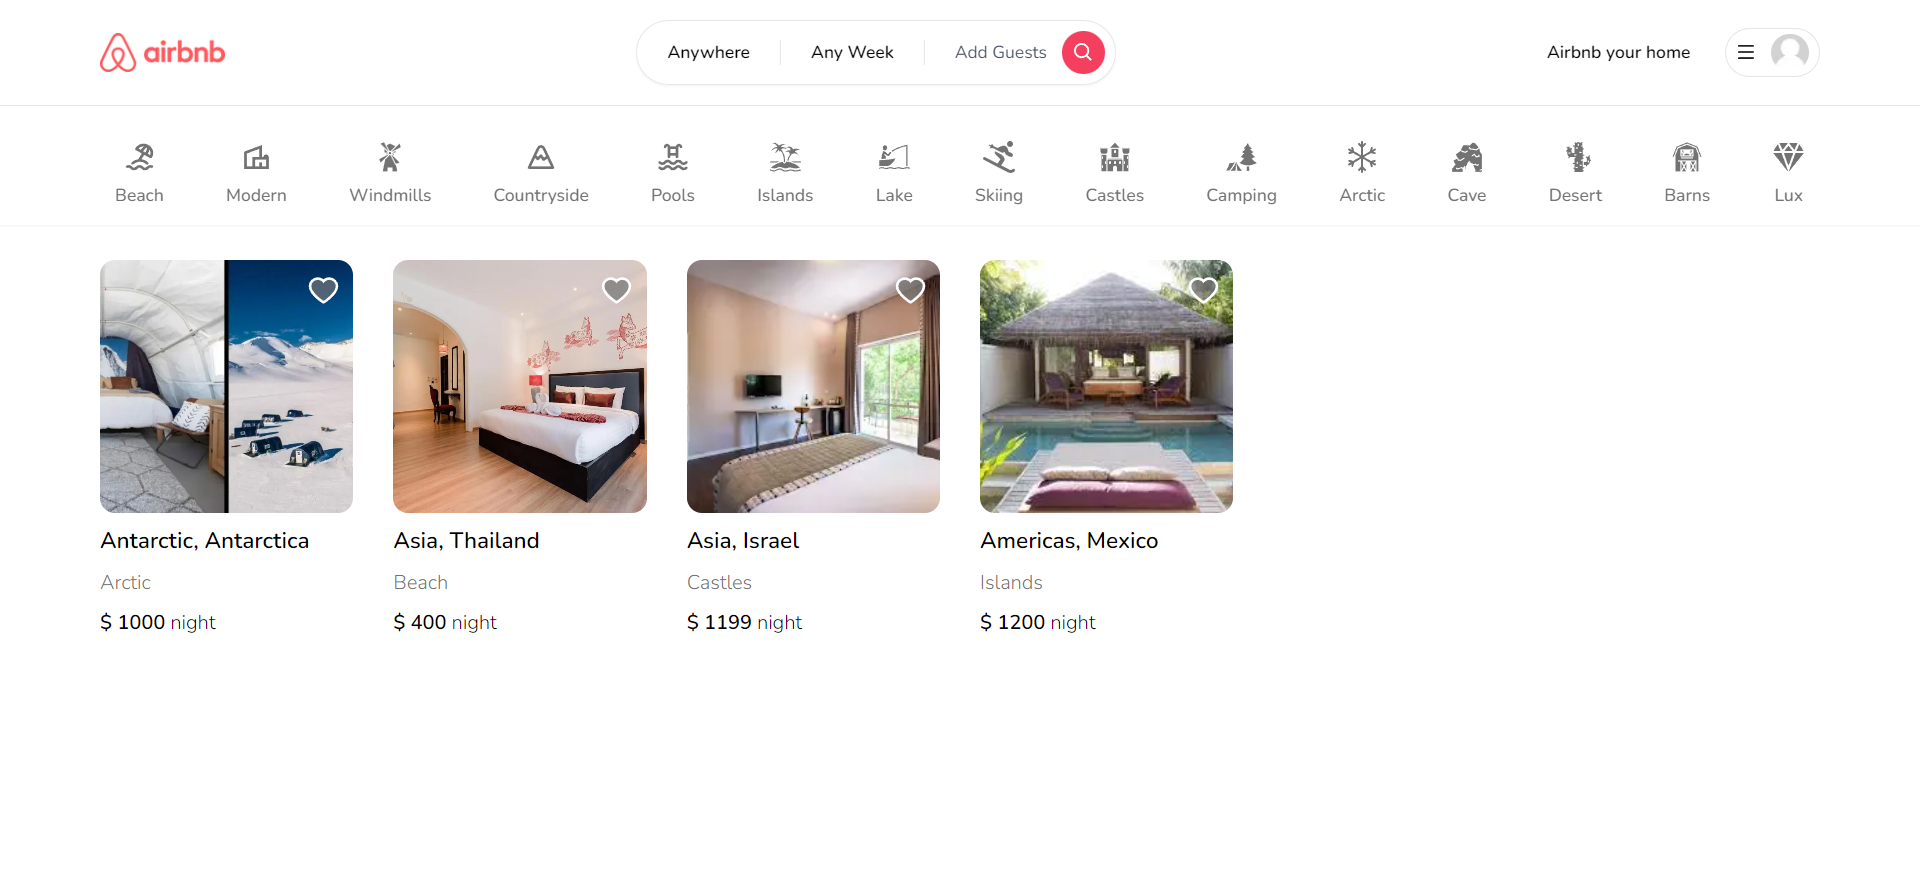Toggle the heart on the Asia, Thailand listing
1920x891 pixels.
pyautogui.click(x=616, y=290)
